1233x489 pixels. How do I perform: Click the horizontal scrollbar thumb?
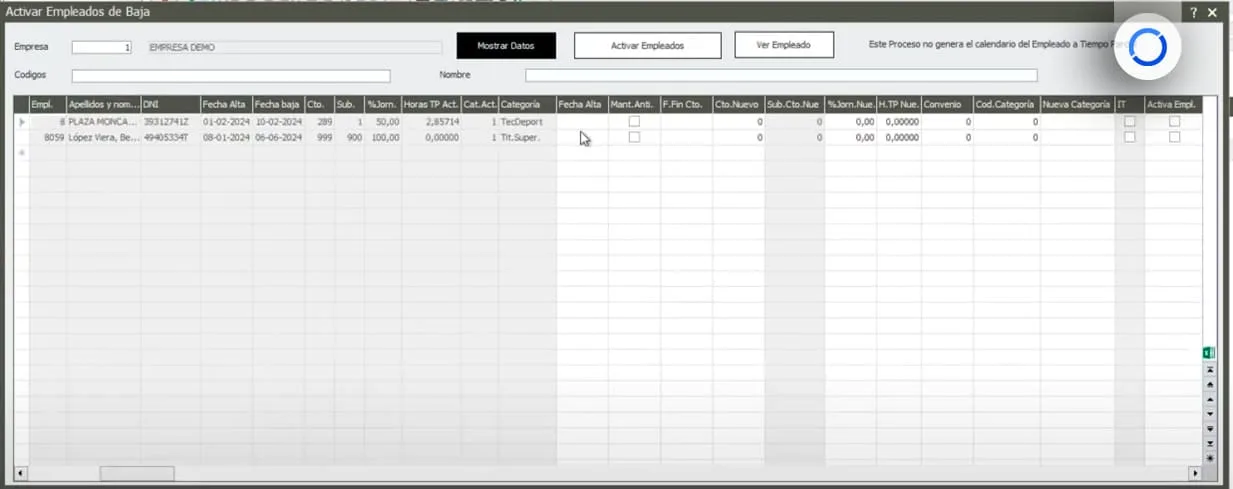(x=136, y=473)
